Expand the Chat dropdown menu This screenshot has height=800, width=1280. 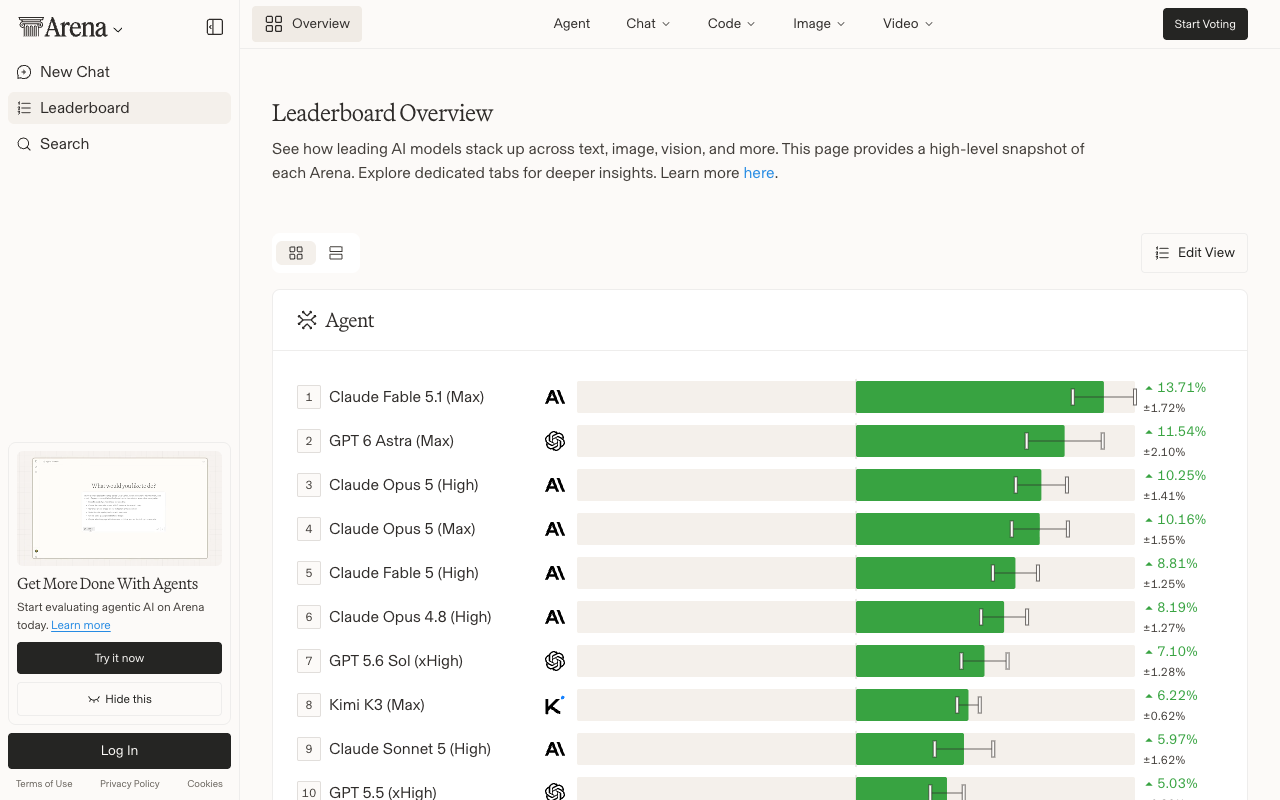coord(648,24)
